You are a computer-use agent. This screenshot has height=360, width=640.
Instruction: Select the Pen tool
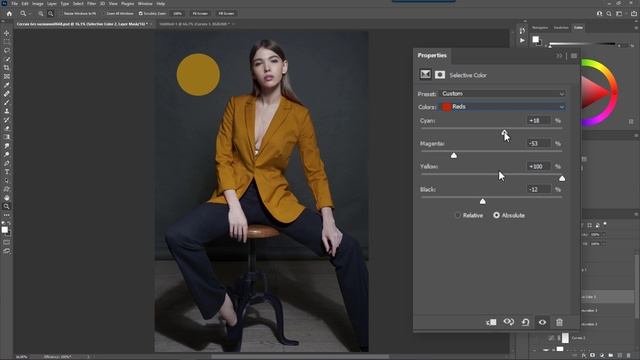coord(7,163)
